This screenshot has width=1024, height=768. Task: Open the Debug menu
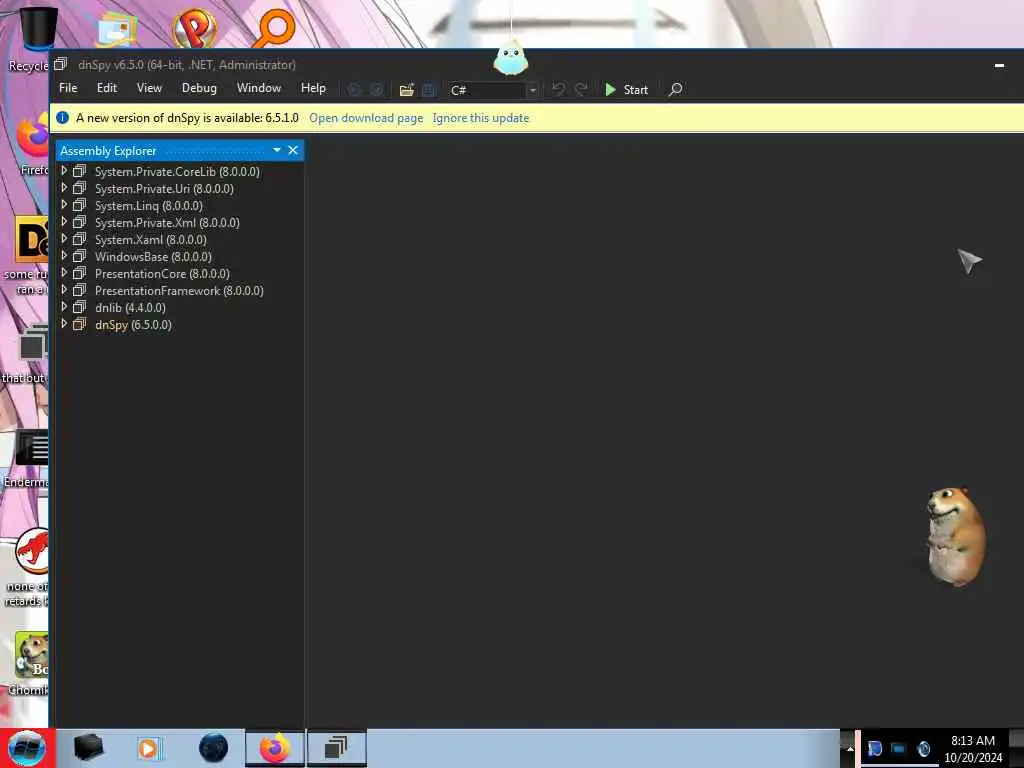[199, 88]
